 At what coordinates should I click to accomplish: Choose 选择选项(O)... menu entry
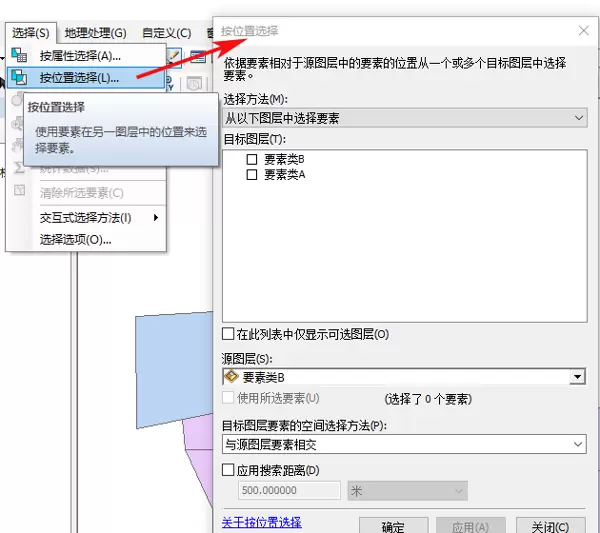pyautogui.click(x=75, y=239)
